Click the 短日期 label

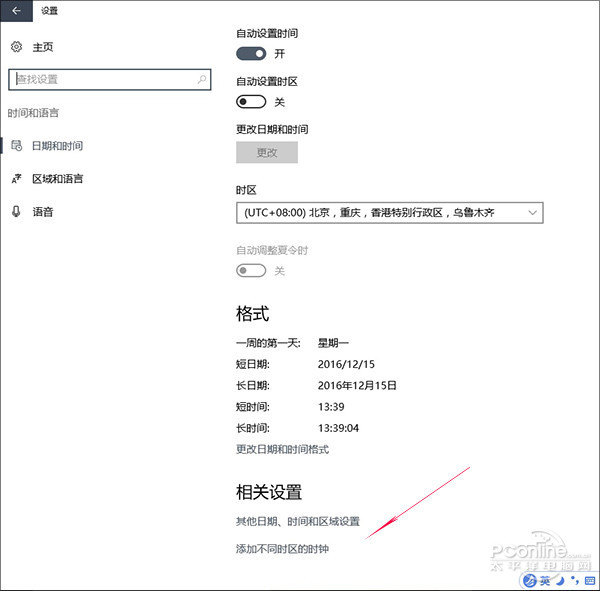click(253, 364)
